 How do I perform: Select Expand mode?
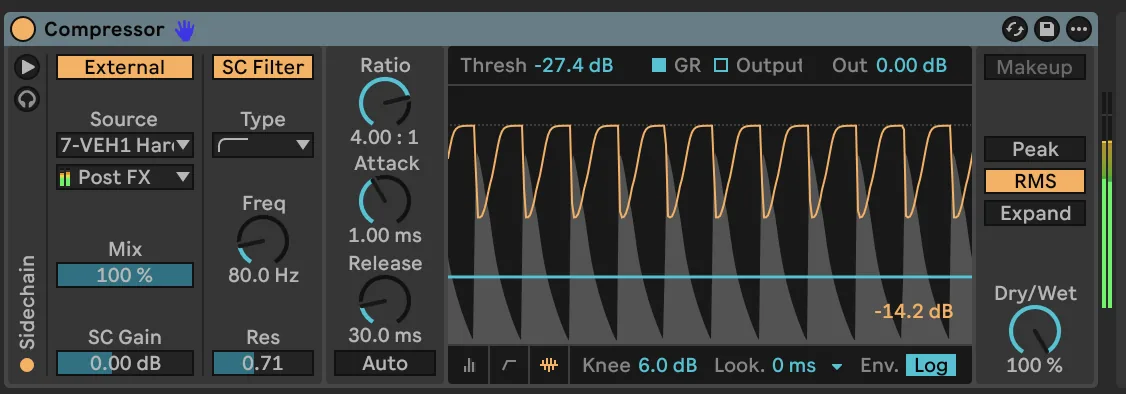pyautogui.click(x=1035, y=213)
